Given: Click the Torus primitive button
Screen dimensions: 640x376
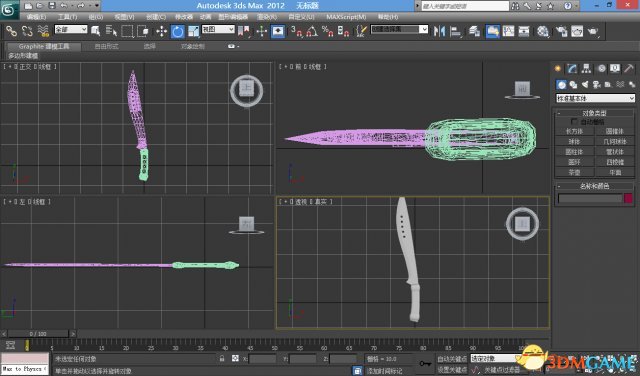Looking at the screenshot, I should (574, 162).
